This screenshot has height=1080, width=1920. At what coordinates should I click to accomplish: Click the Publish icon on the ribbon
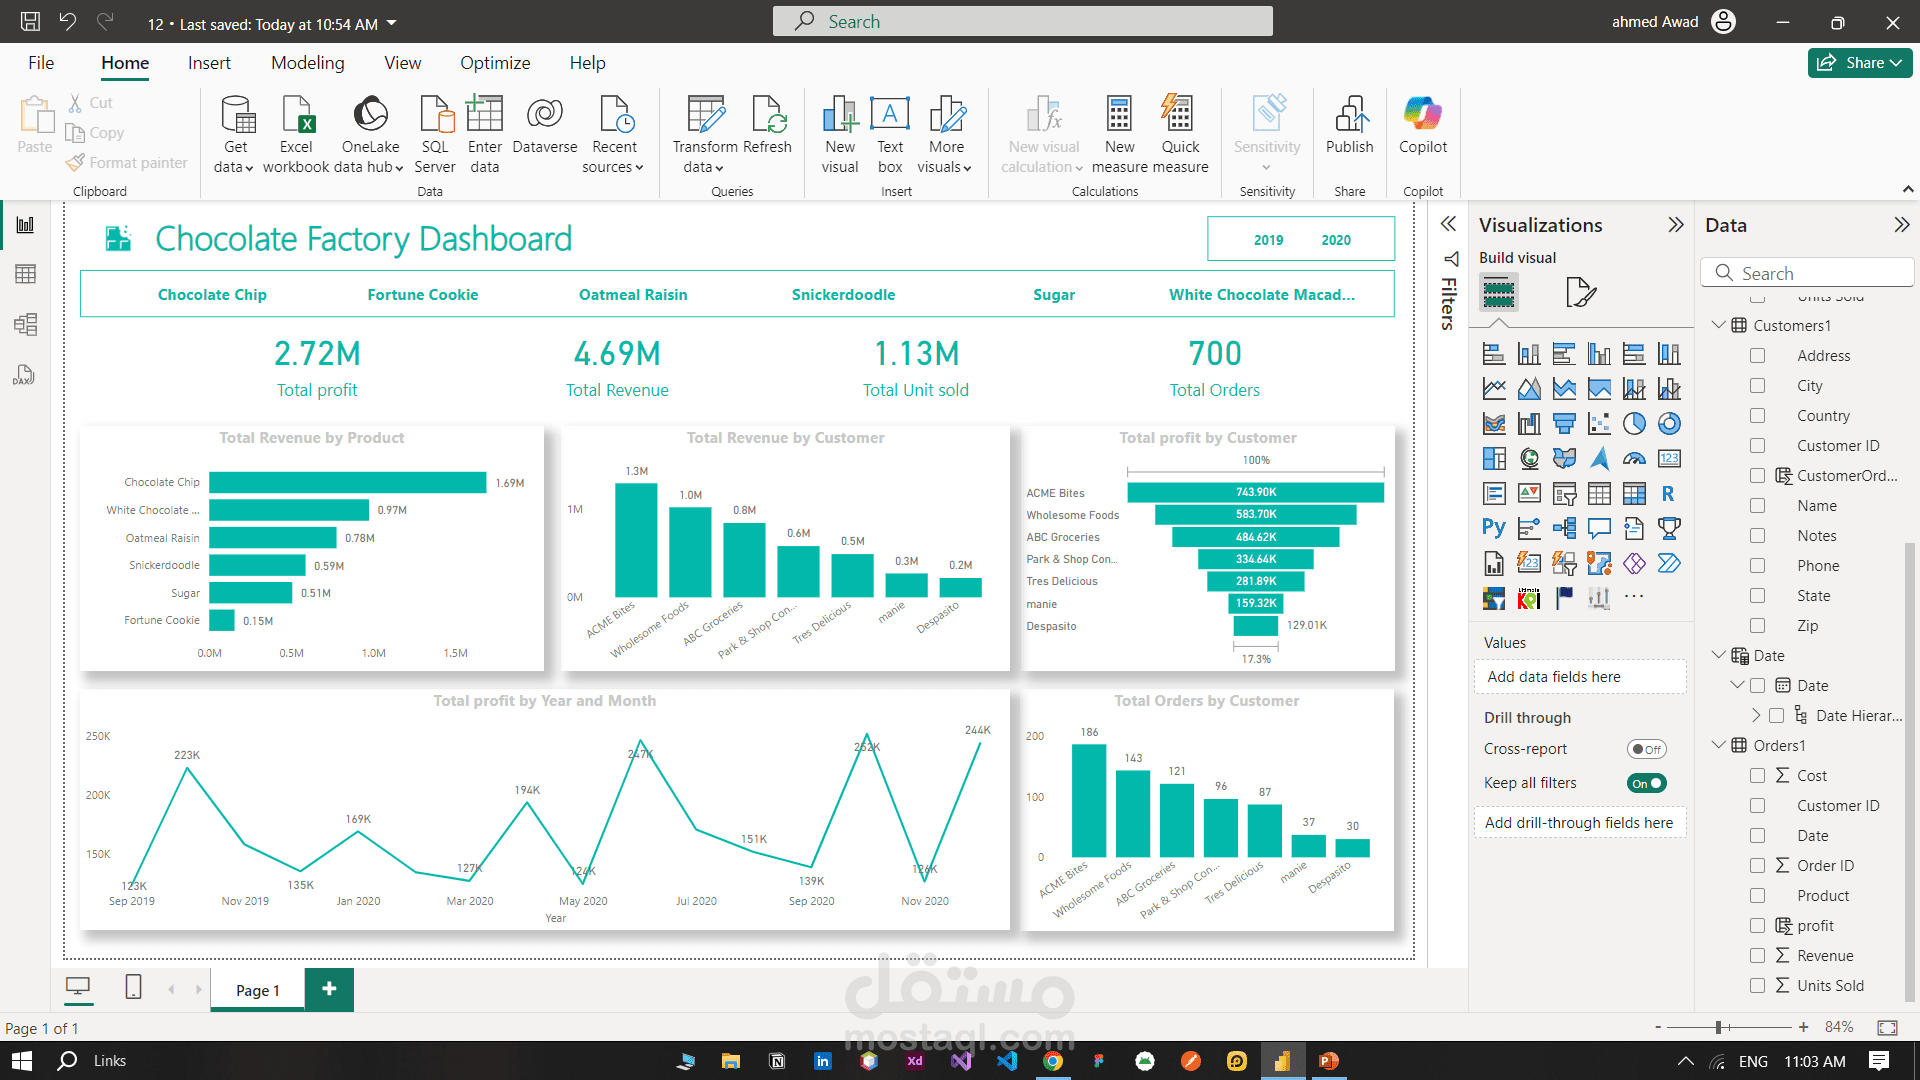[x=1349, y=130]
